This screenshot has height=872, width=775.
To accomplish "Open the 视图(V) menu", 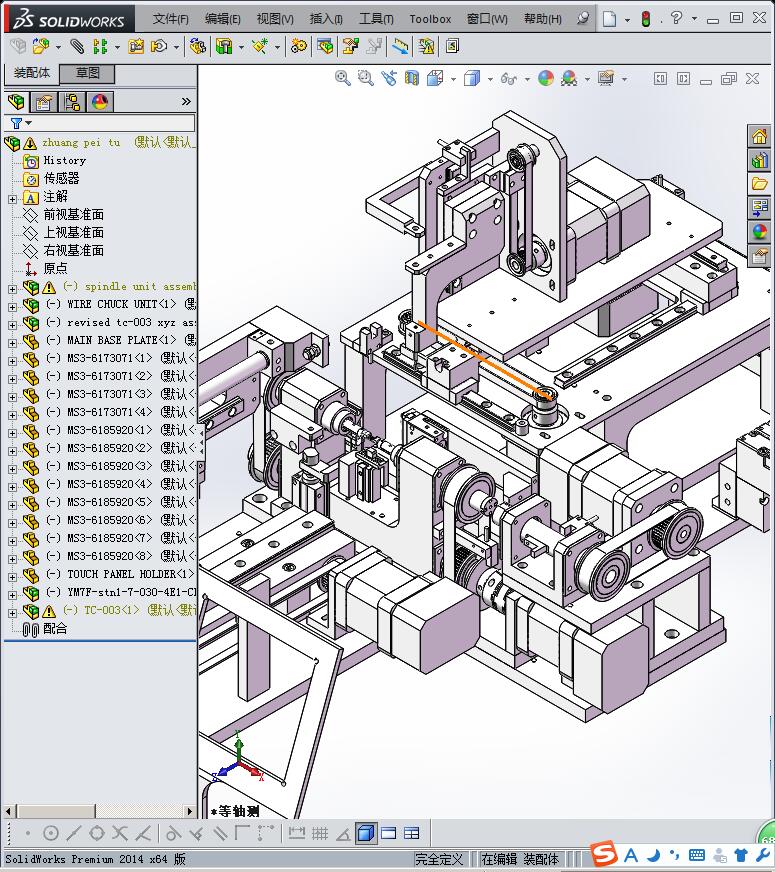I will pos(275,19).
